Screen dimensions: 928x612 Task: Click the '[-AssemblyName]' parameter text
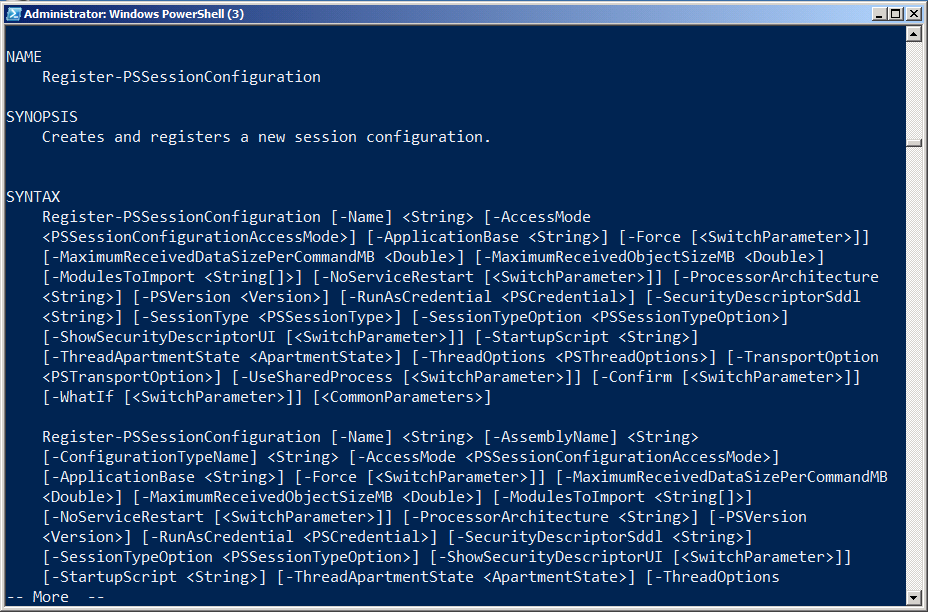point(551,437)
